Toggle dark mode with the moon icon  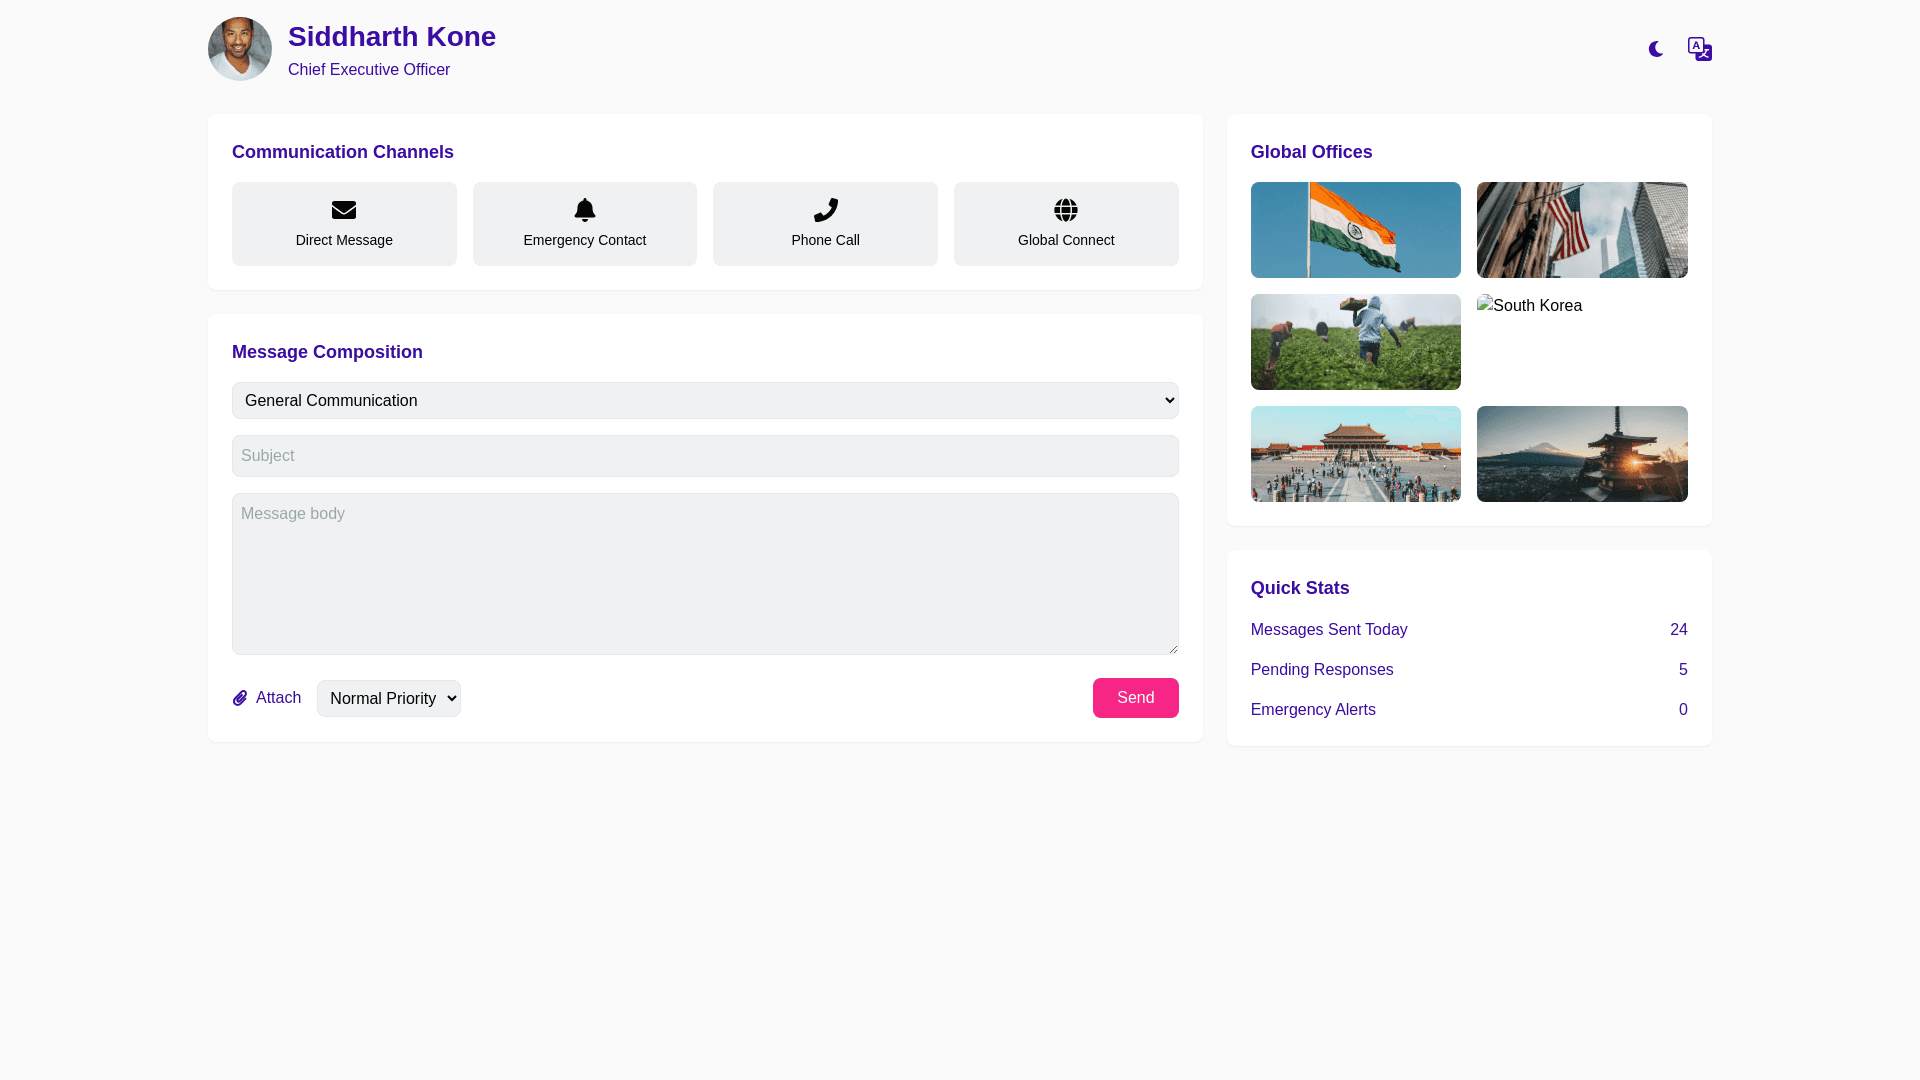click(x=1655, y=49)
